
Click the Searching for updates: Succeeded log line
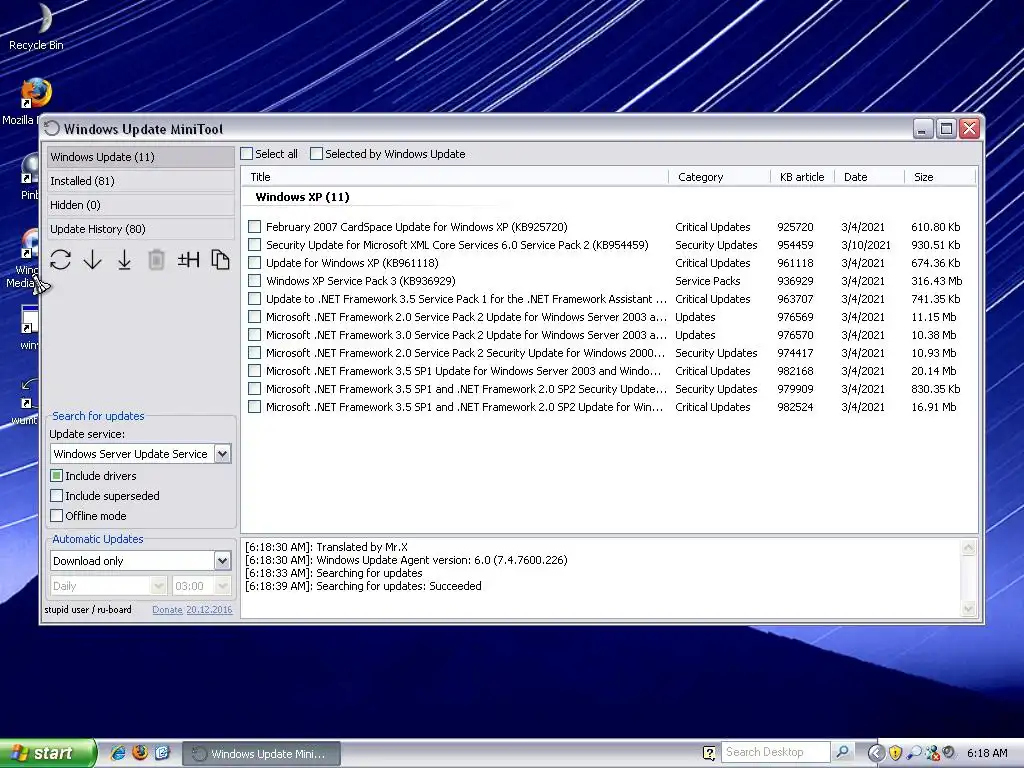point(363,586)
